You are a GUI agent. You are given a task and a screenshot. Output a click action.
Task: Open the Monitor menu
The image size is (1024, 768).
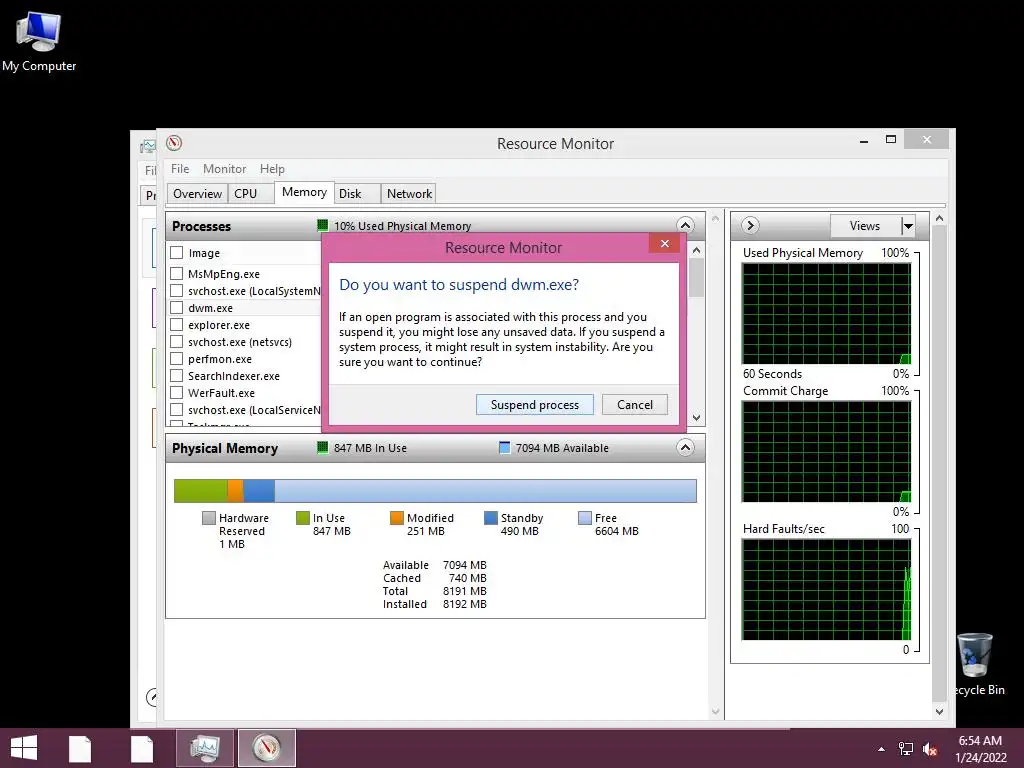coord(224,168)
